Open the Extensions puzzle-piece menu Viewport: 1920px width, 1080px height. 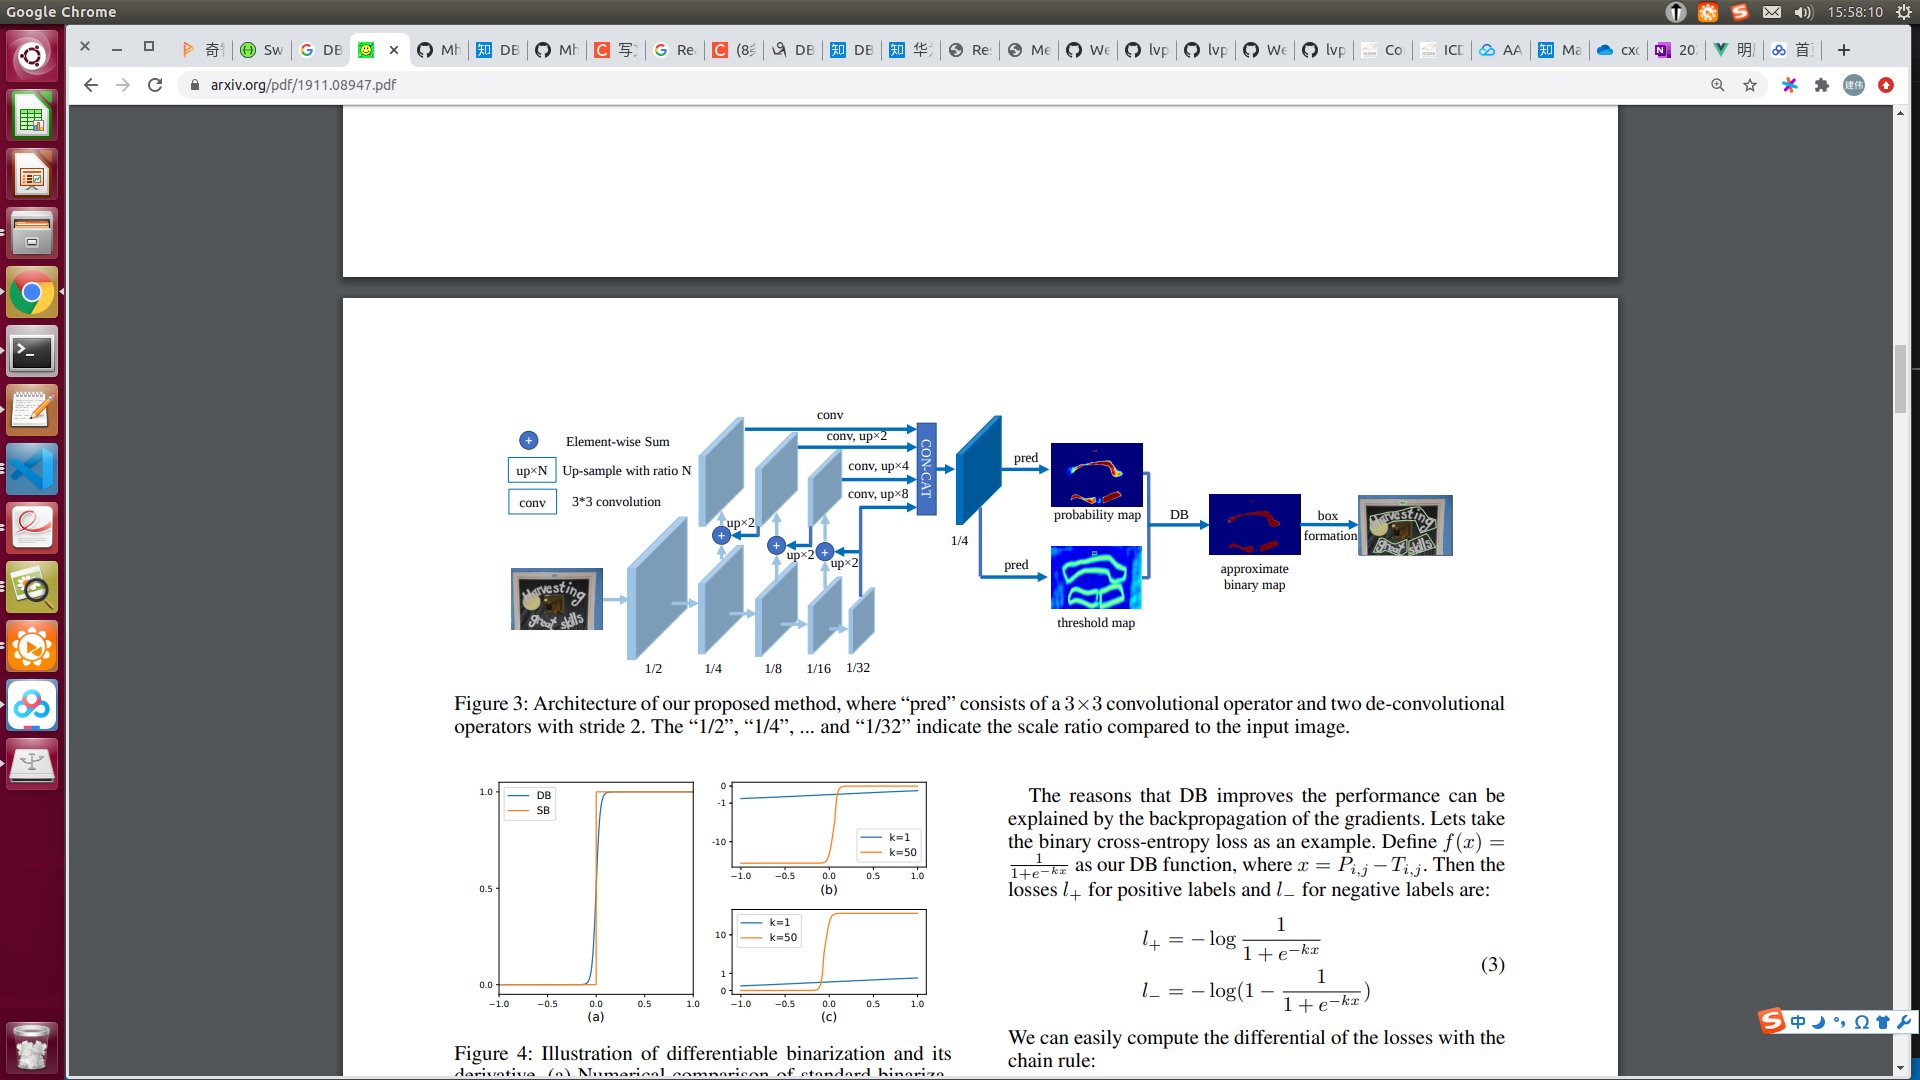(x=1821, y=85)
